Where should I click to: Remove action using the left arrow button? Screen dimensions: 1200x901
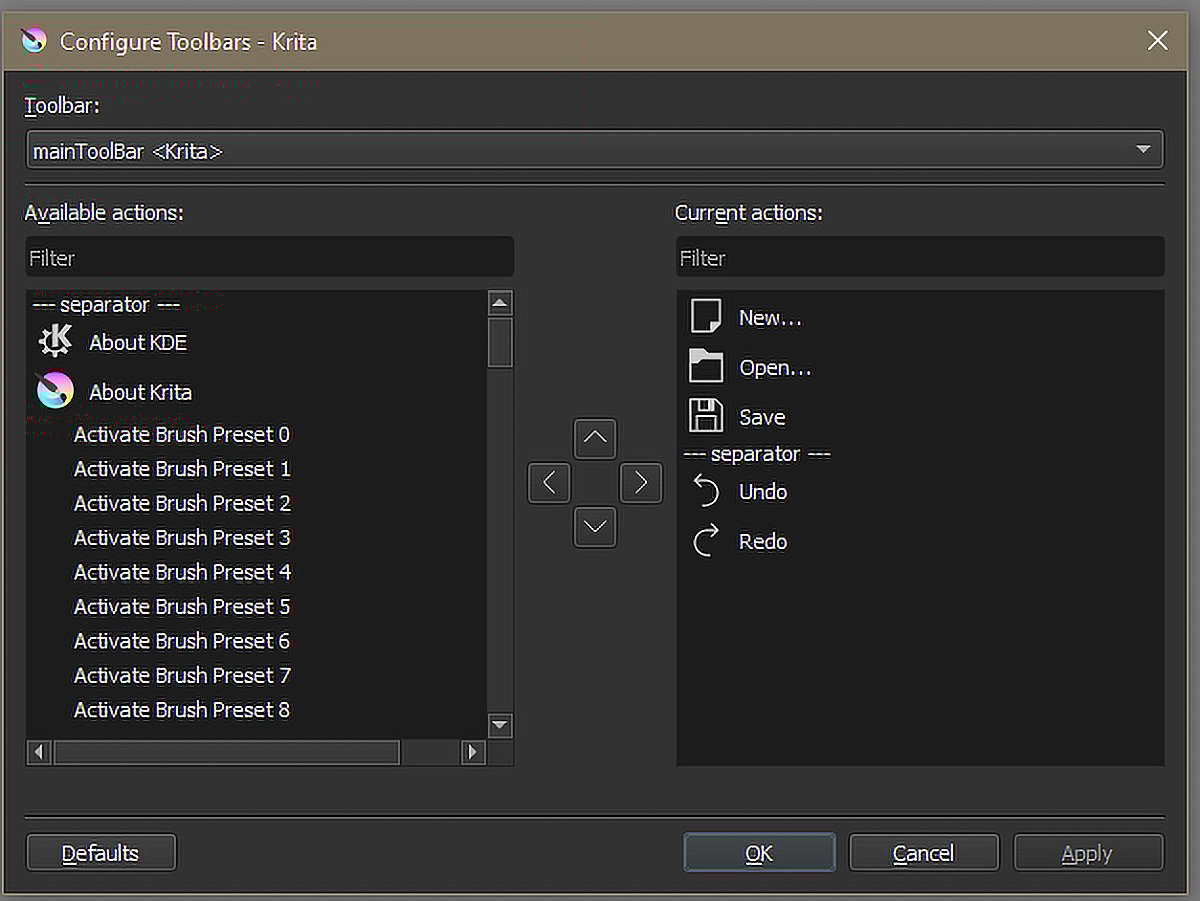(x=549, y=483)
